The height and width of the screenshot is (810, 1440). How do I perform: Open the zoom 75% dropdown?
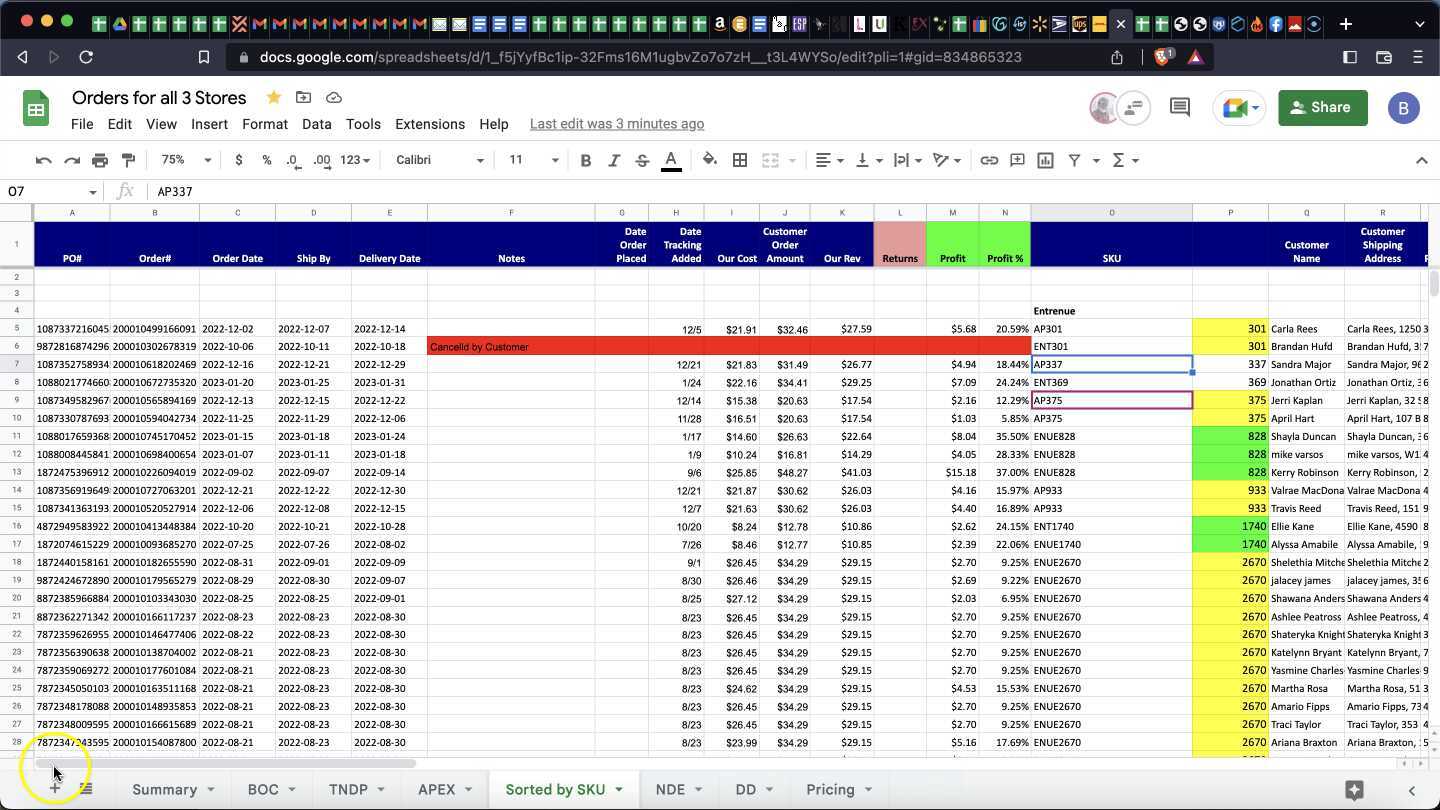[186, 160]
